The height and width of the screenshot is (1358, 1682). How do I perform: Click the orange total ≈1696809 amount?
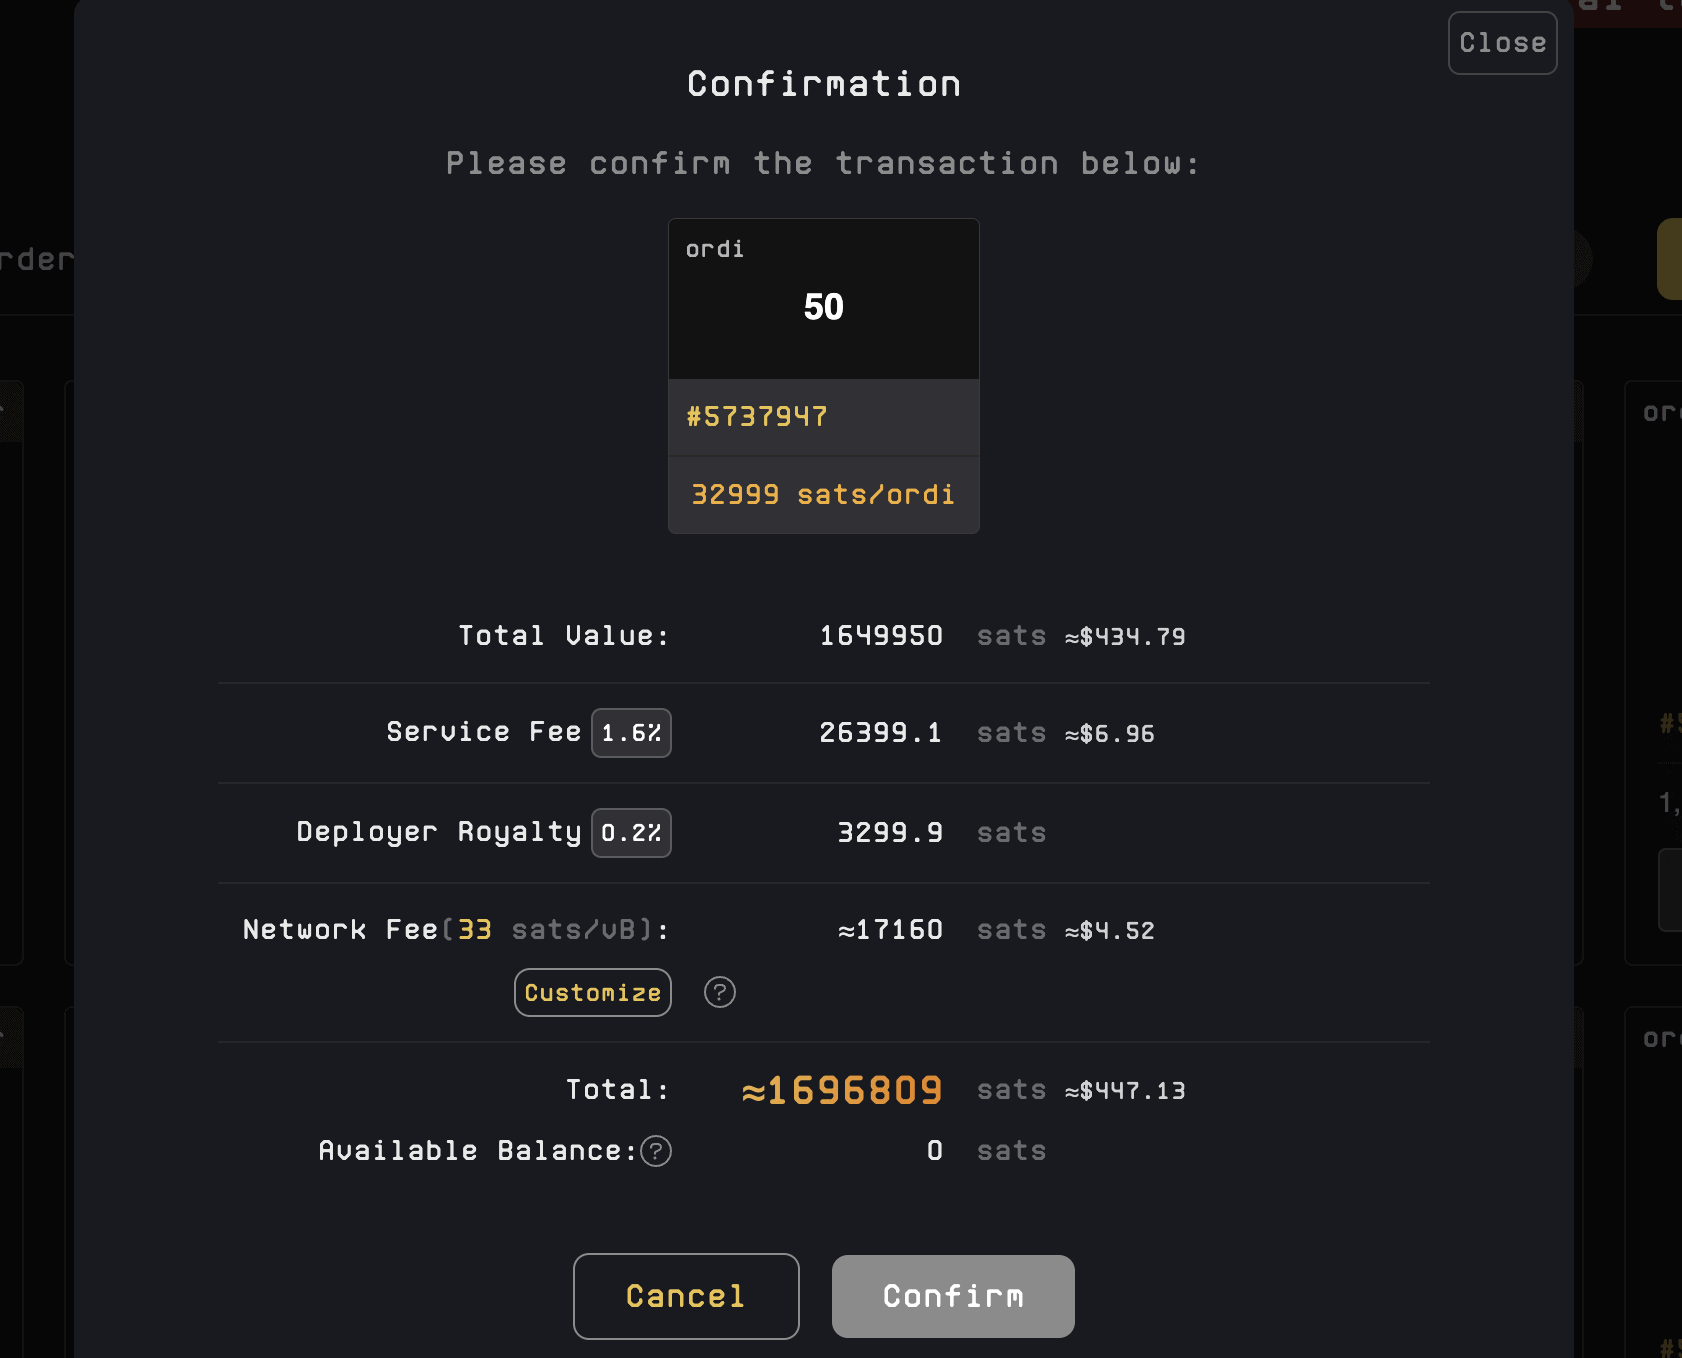click(x=842, y=1090)
